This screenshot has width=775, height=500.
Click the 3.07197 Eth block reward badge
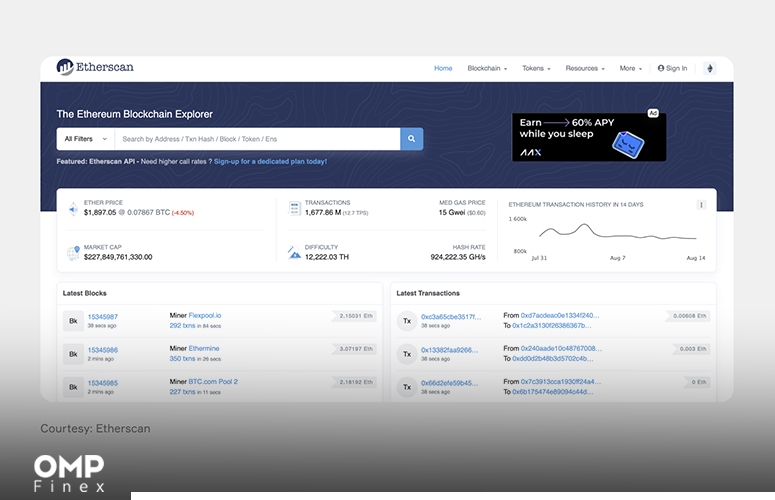[355, 349]
